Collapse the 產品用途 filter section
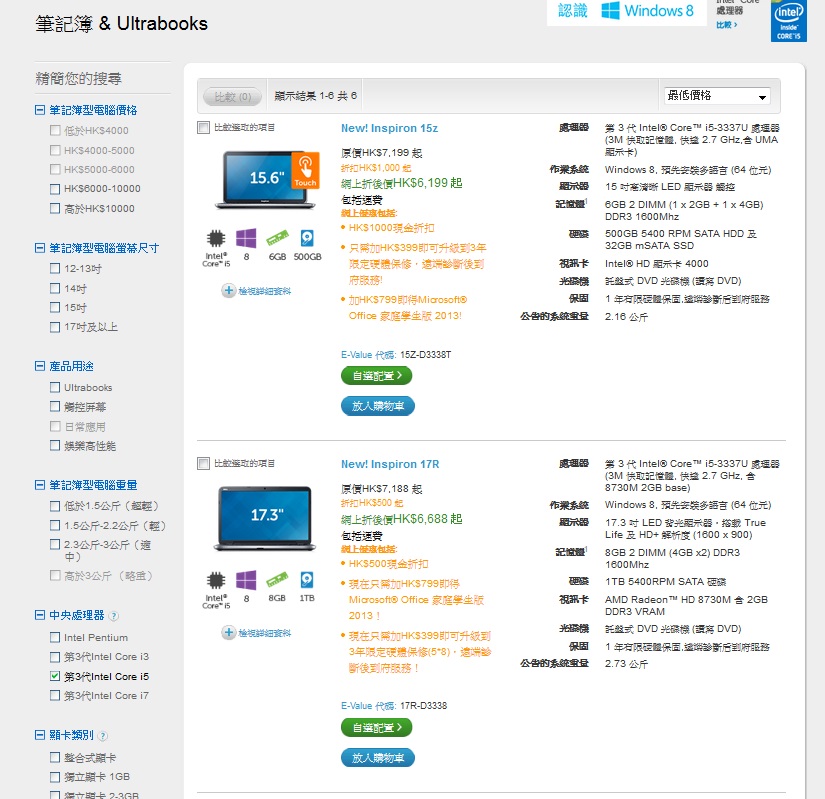 point(39,366)
